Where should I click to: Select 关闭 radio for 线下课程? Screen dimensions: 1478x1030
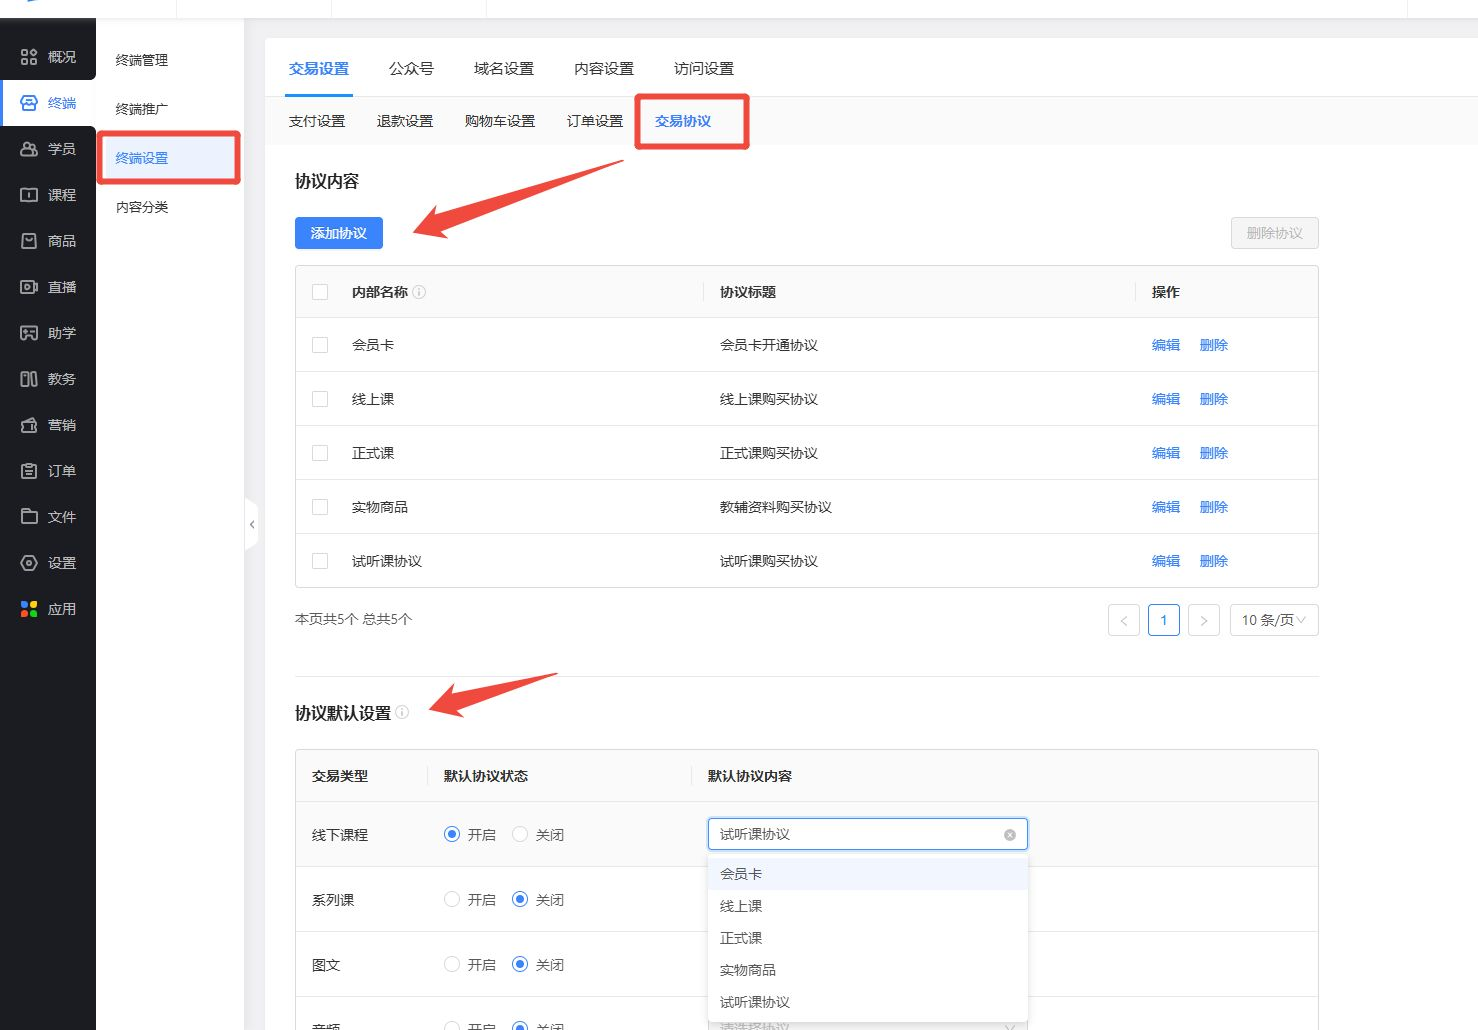[x=520, y=834]
